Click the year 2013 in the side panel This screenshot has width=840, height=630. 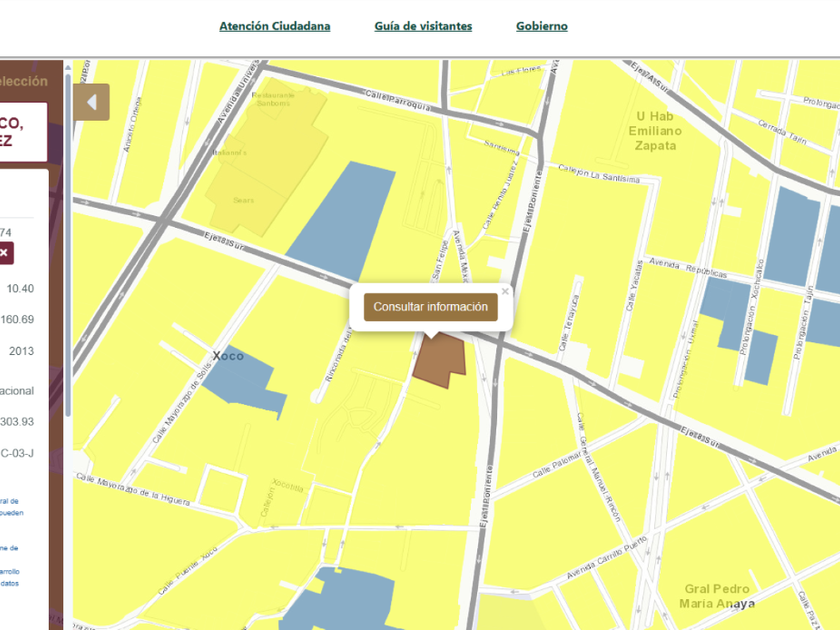(x=21, y=351)
